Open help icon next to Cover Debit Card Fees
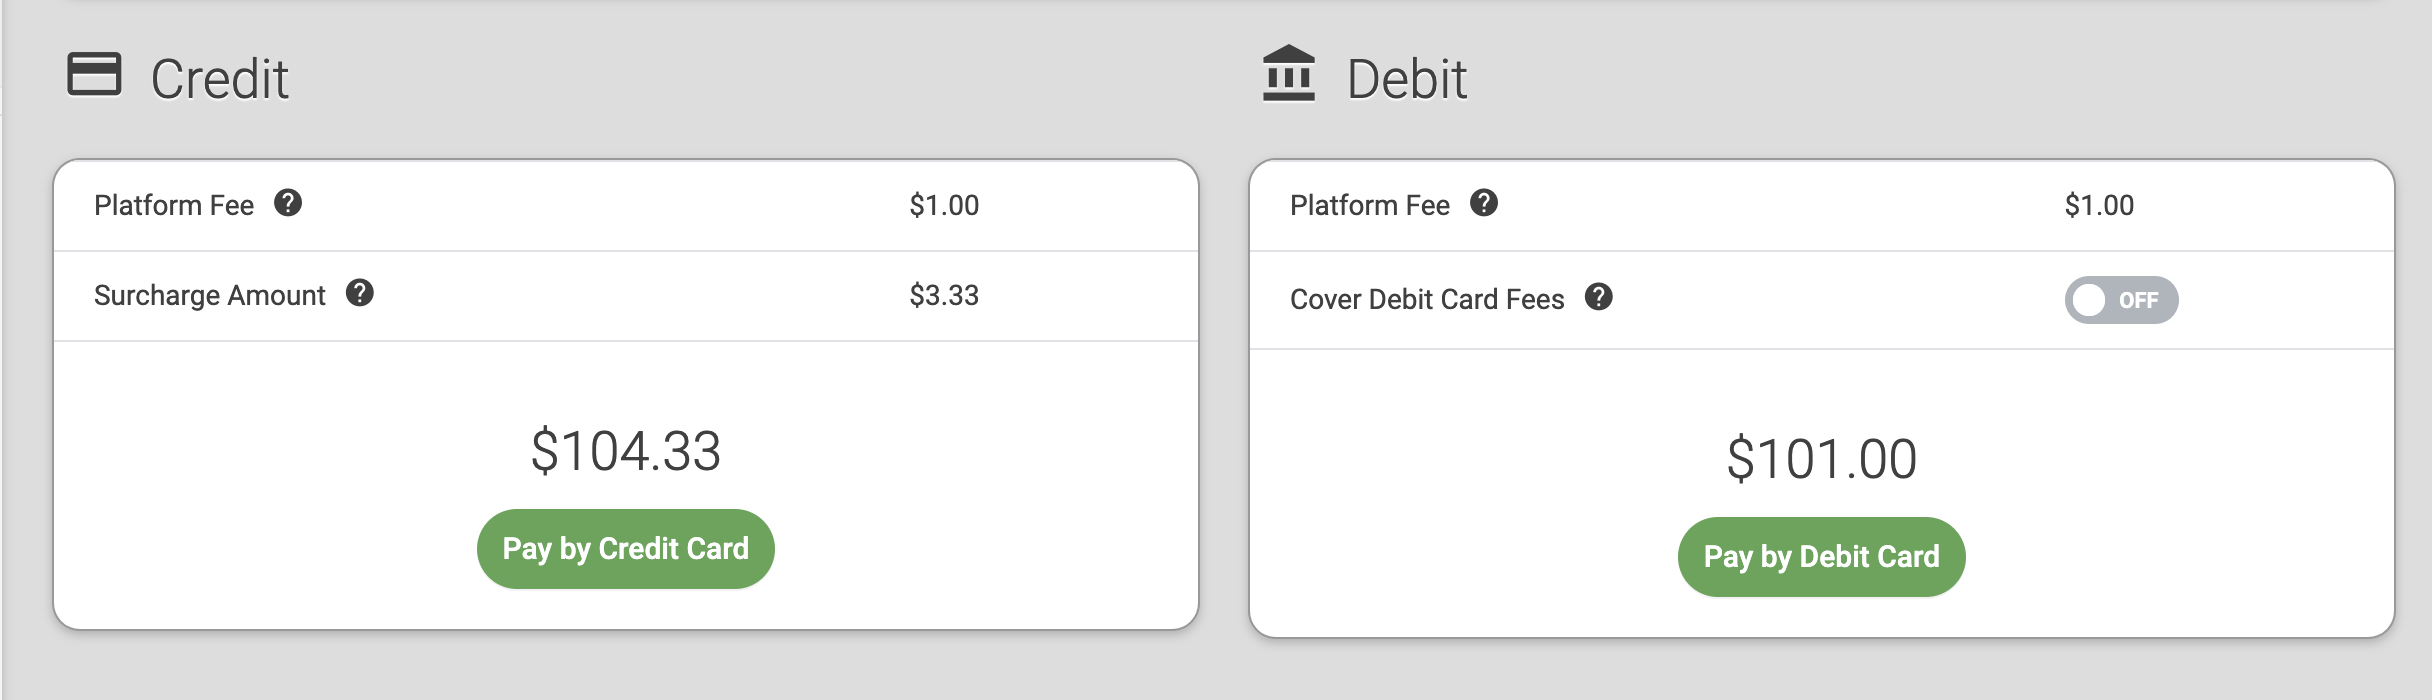This screenshot has height=700, width=2432. [x=1599, y=297]
